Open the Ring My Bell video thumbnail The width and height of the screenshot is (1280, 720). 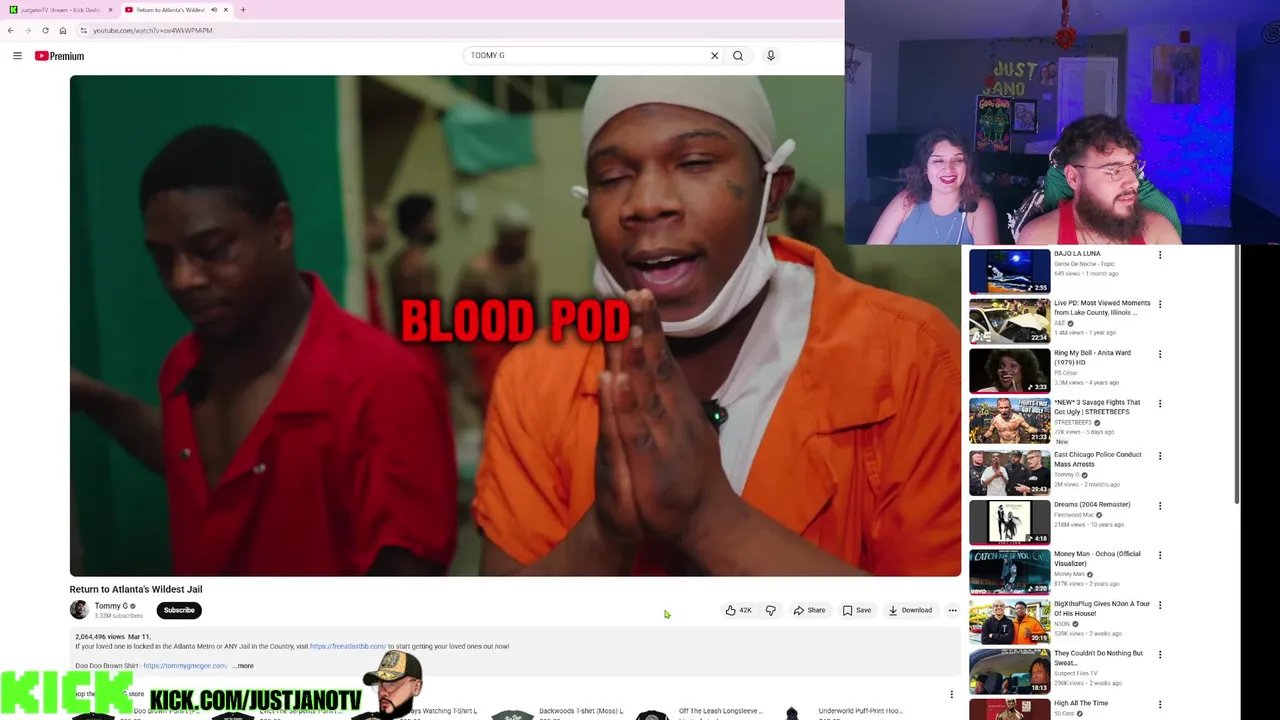pyautogui.click(x=1010, y=370)
